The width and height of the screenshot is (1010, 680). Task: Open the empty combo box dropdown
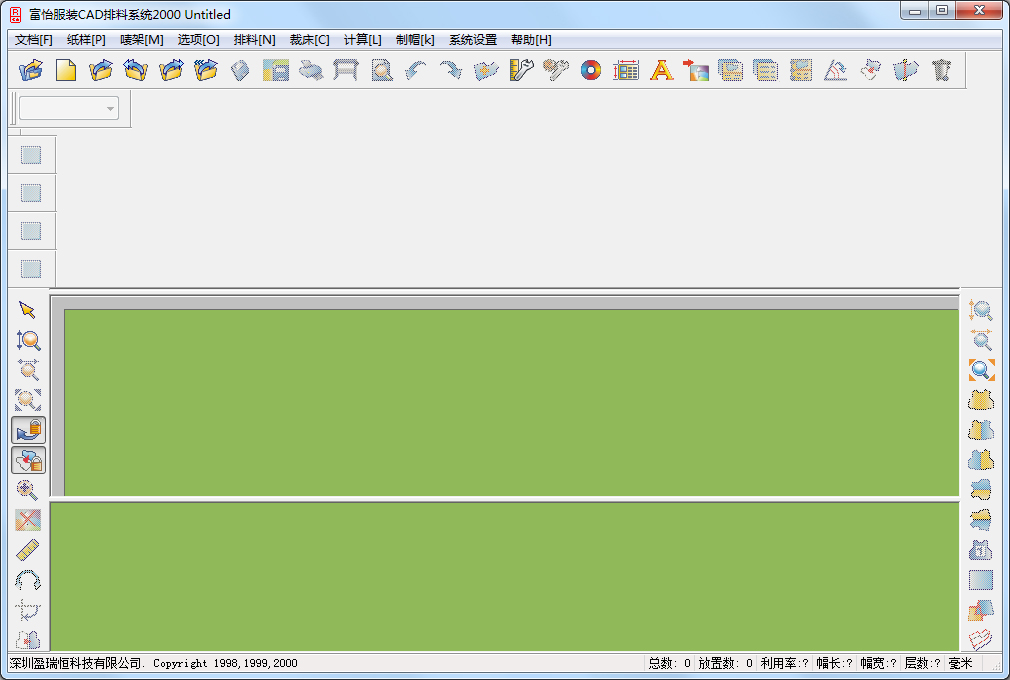point(69,108)
